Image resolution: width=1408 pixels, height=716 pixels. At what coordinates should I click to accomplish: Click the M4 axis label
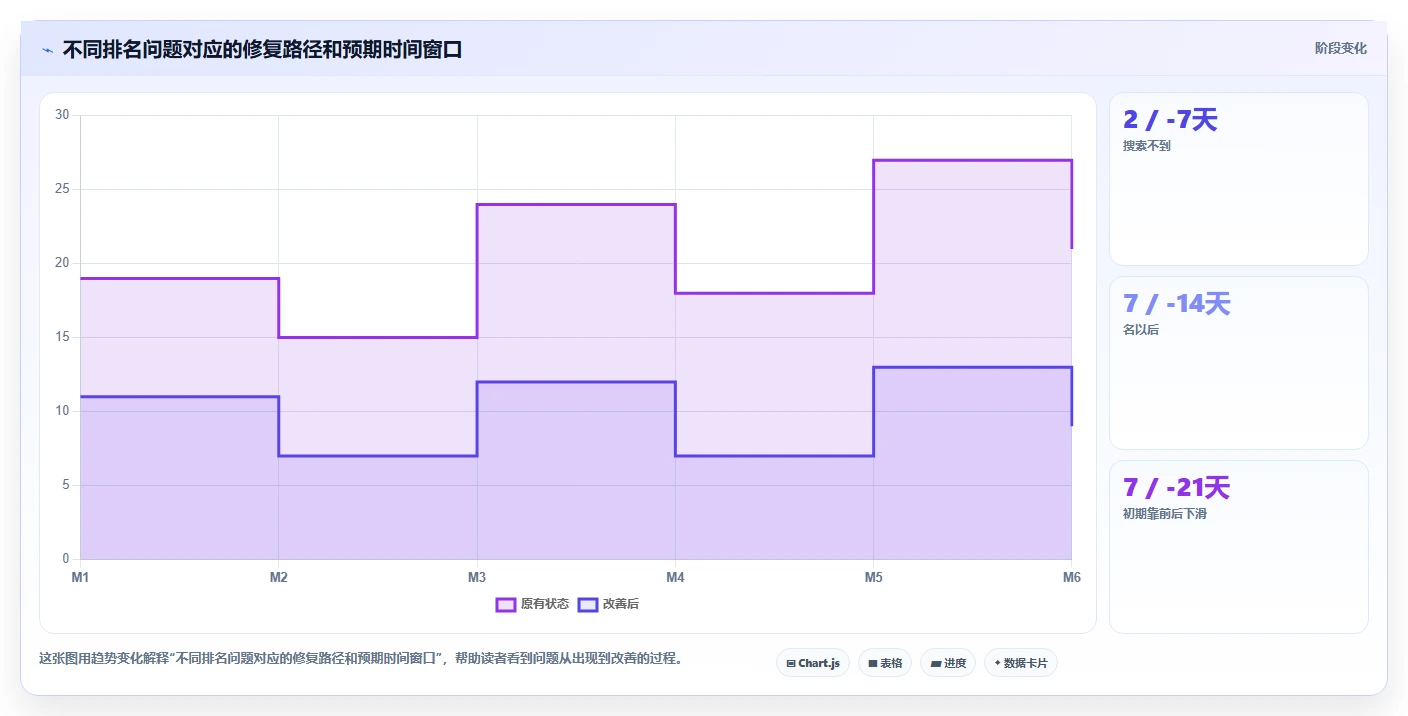point(675,577)
